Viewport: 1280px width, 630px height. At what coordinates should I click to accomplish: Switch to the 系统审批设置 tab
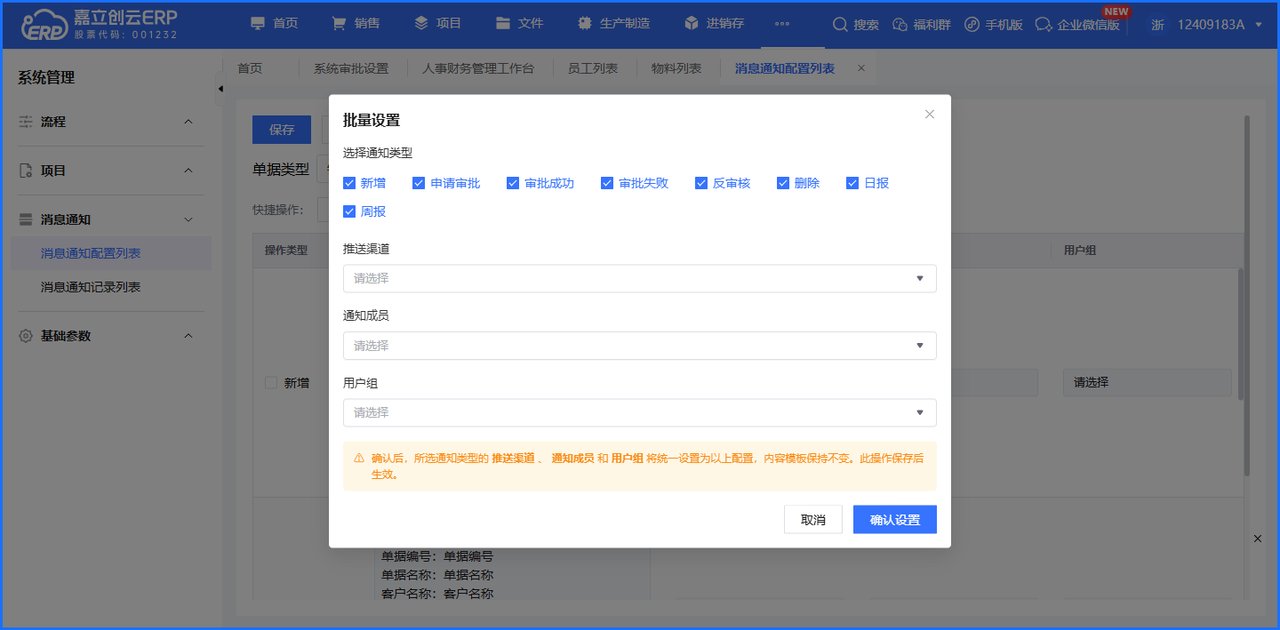click(x=350, y=68)
